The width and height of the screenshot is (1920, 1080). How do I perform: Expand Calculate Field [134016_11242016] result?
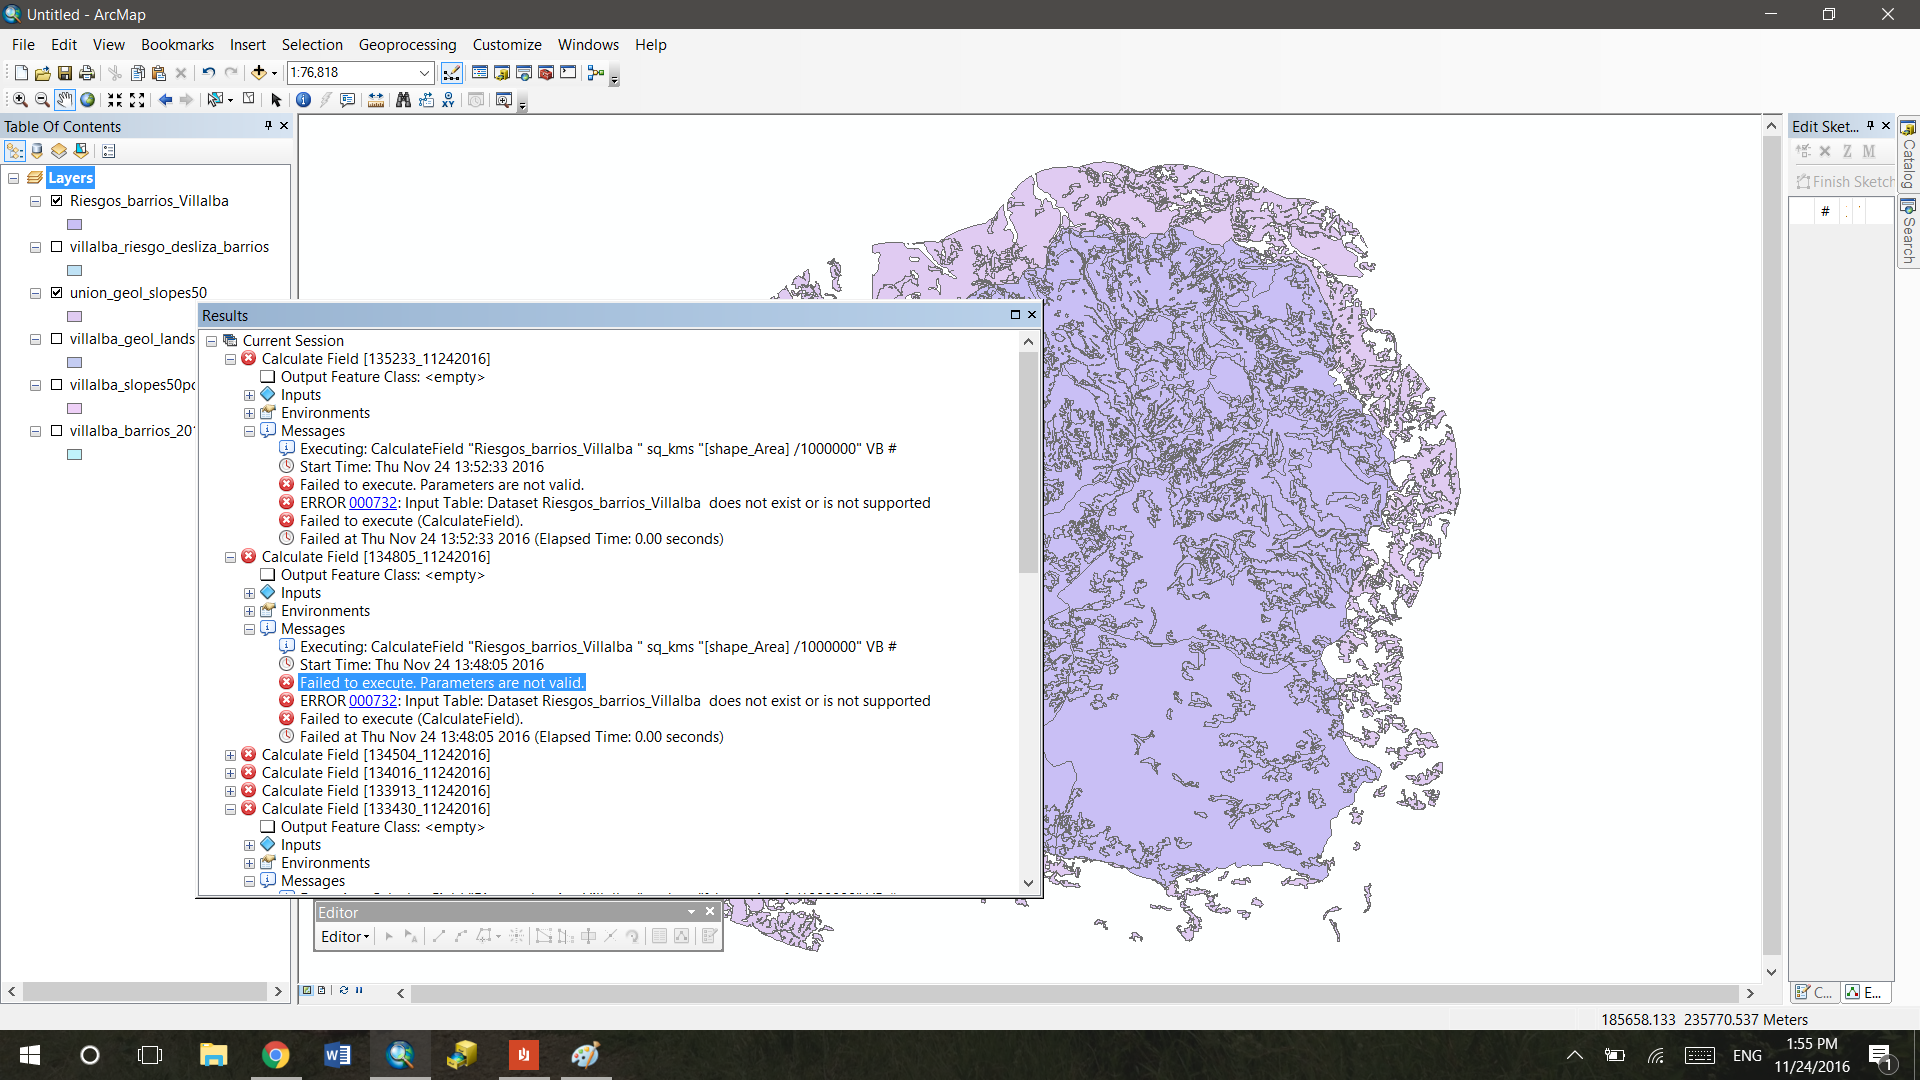click(231, 773)
